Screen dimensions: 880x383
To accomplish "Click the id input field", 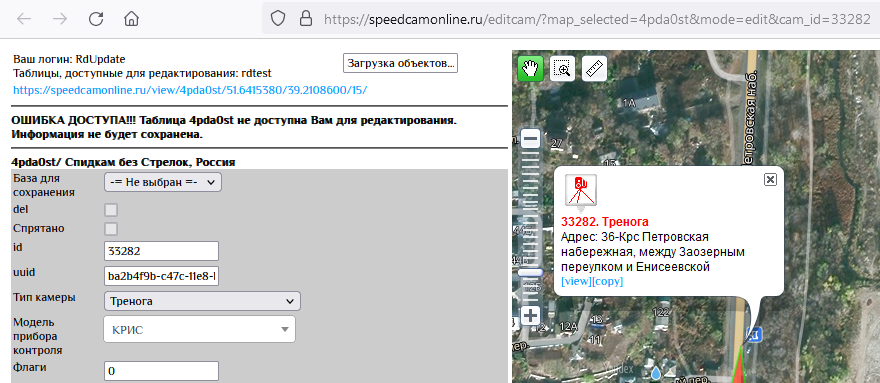I will 162,251.
